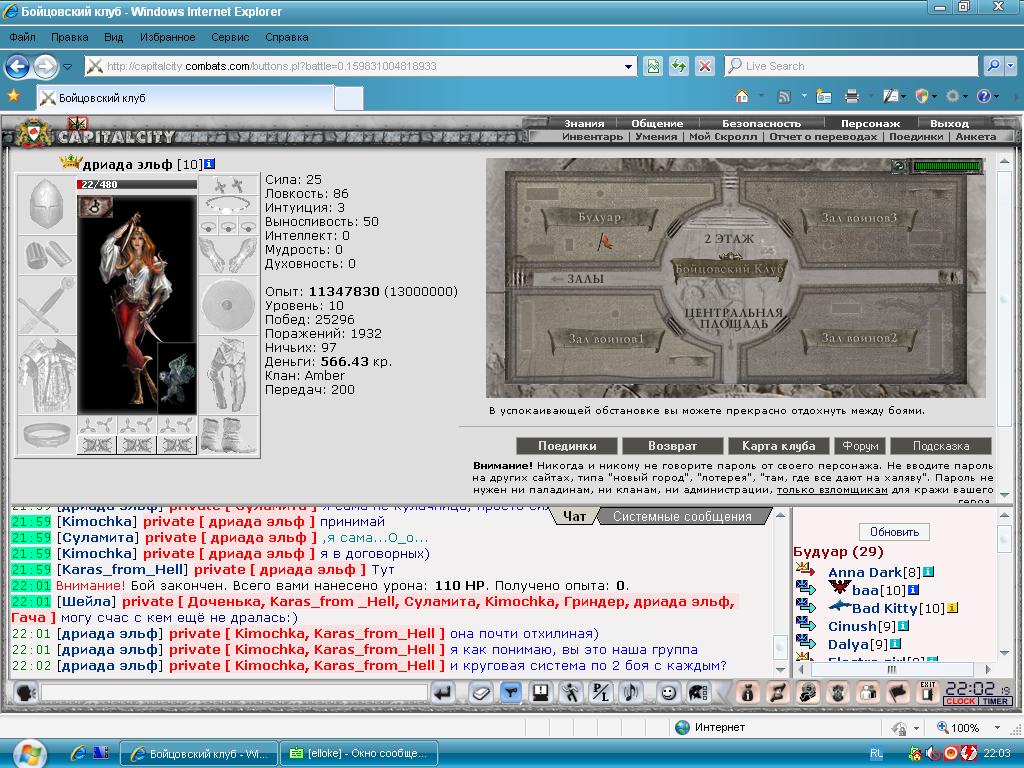Click the speaking head icon by chat input

[x=25, y=693]
